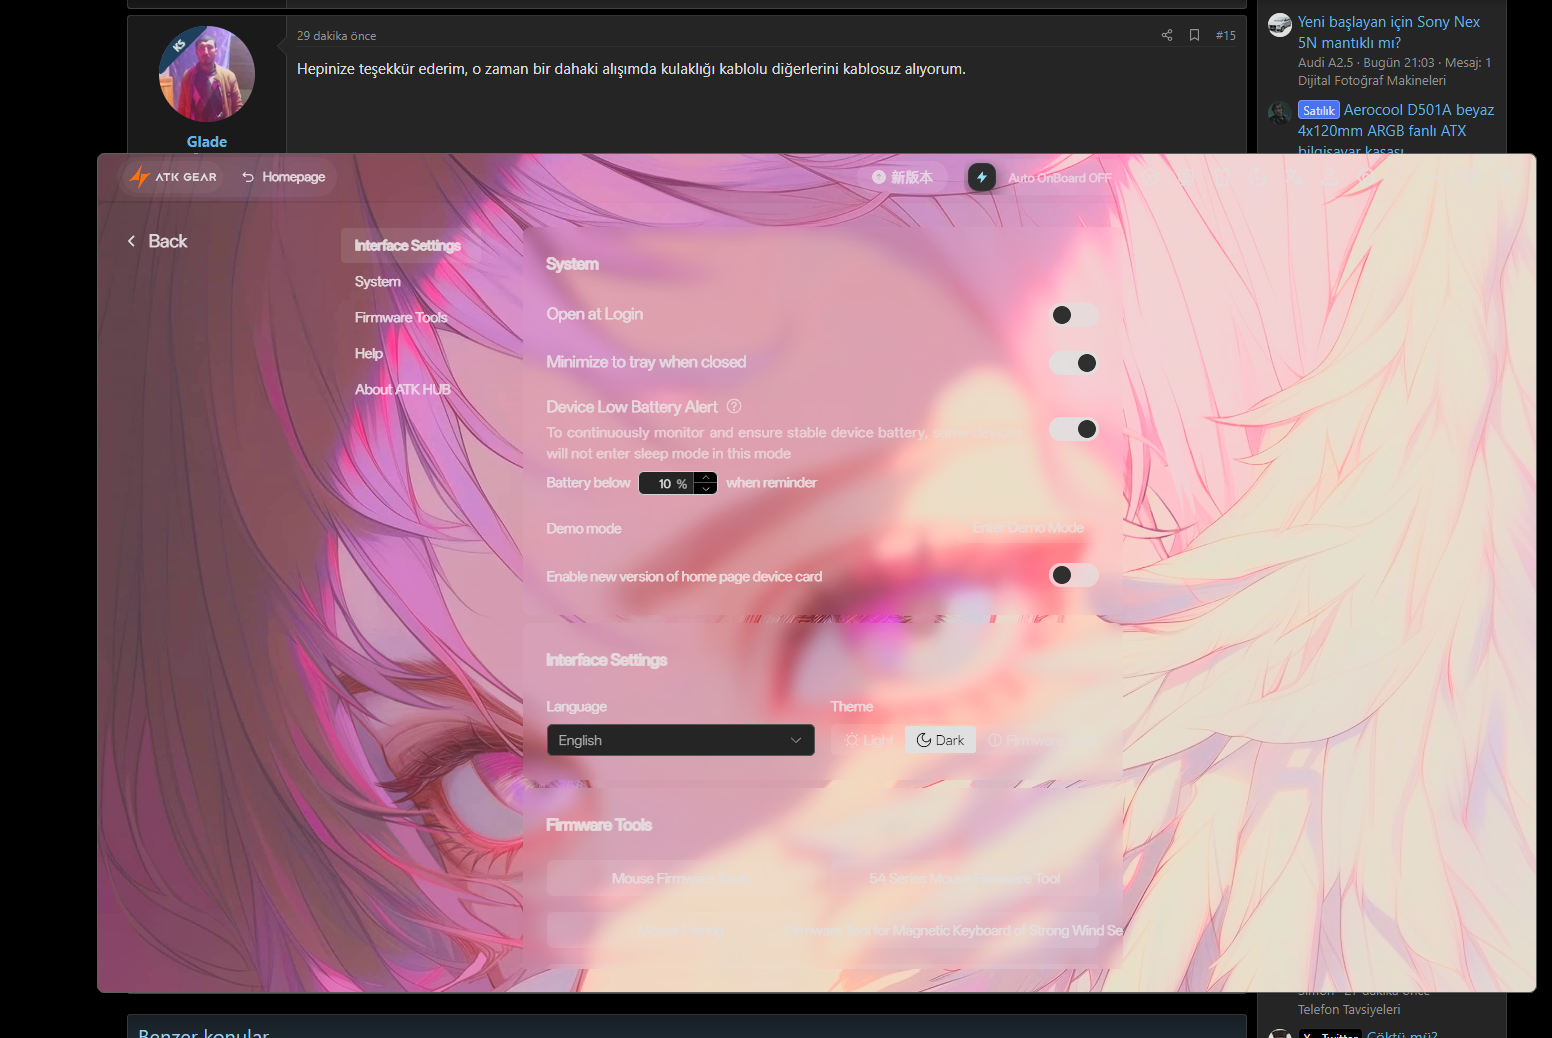Click the Audi avatar beside the Sony Nex thread
This screenshot has height=1038, width=1552.
pos(1280,25)
